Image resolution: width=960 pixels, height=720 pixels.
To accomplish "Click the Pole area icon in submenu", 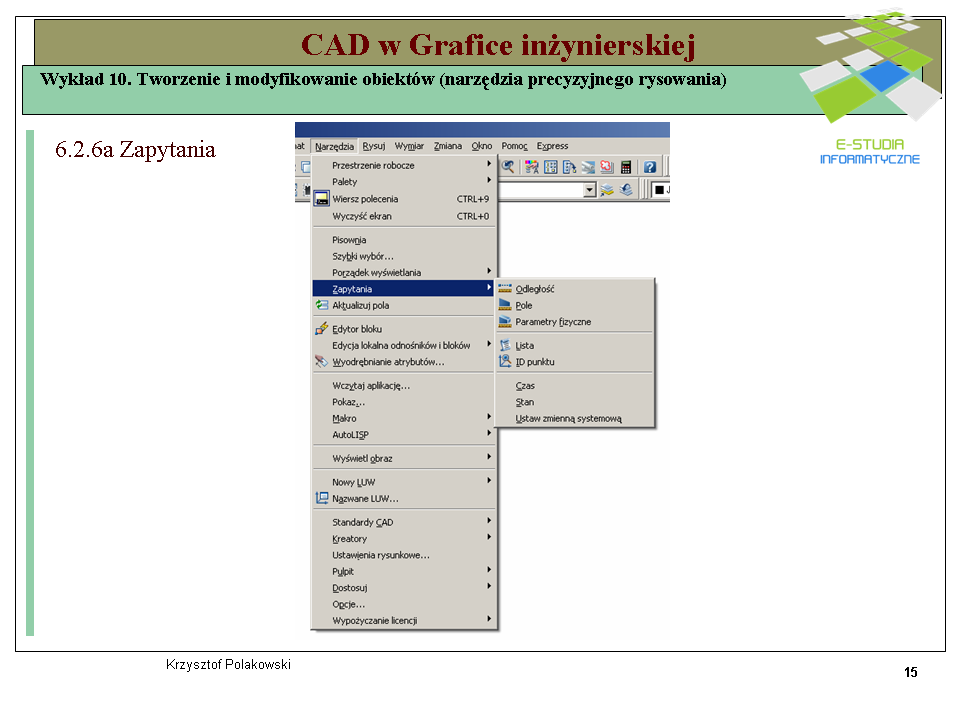I will pyautogui.click(x=505, y=306).
